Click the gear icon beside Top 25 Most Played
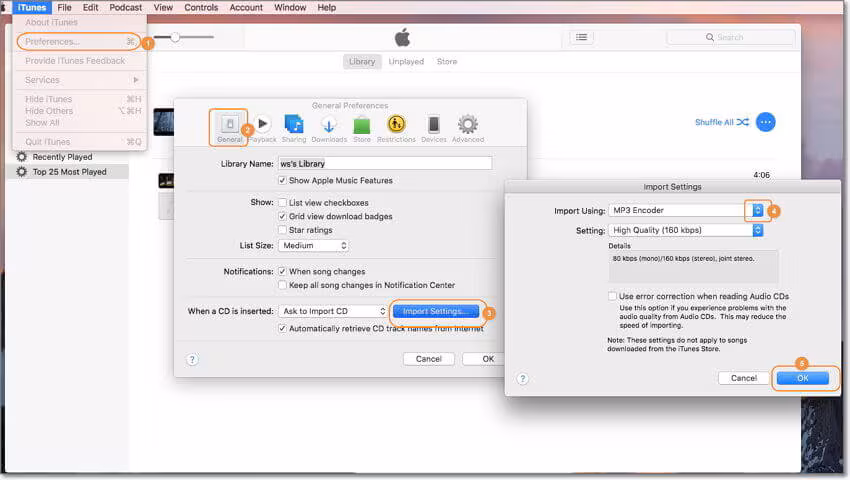 pyautogui.click(x=22, y=172)
